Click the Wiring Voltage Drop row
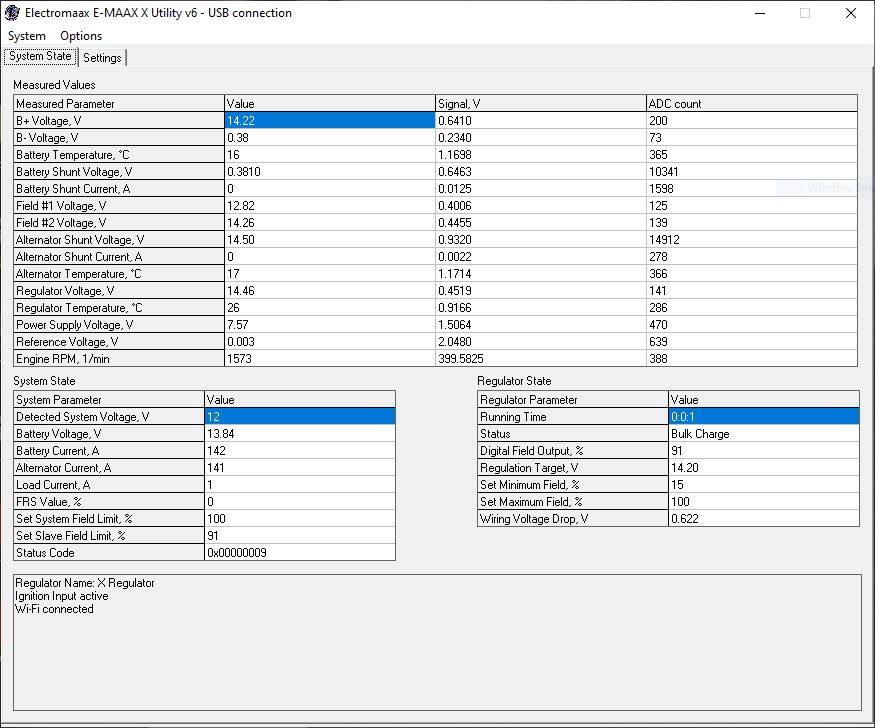 click(573, 519)
